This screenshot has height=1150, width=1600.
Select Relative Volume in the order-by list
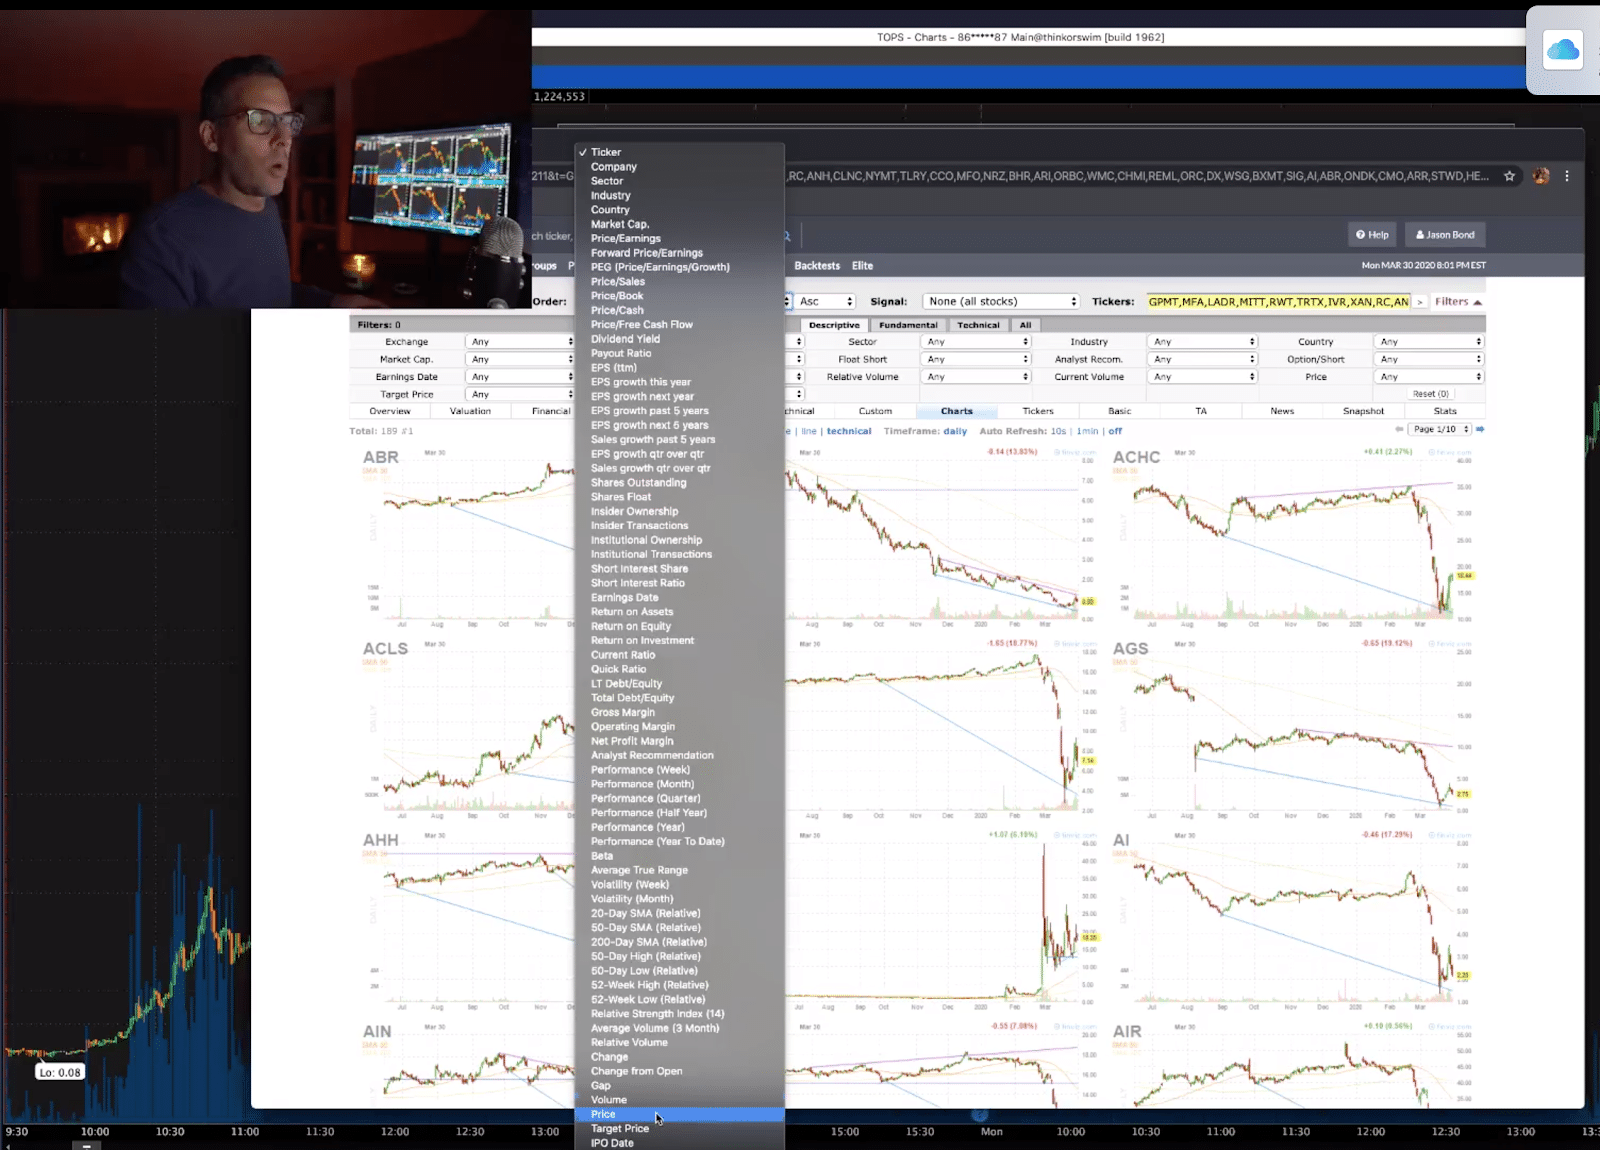pyautogui.click(x=680, y=1042)
